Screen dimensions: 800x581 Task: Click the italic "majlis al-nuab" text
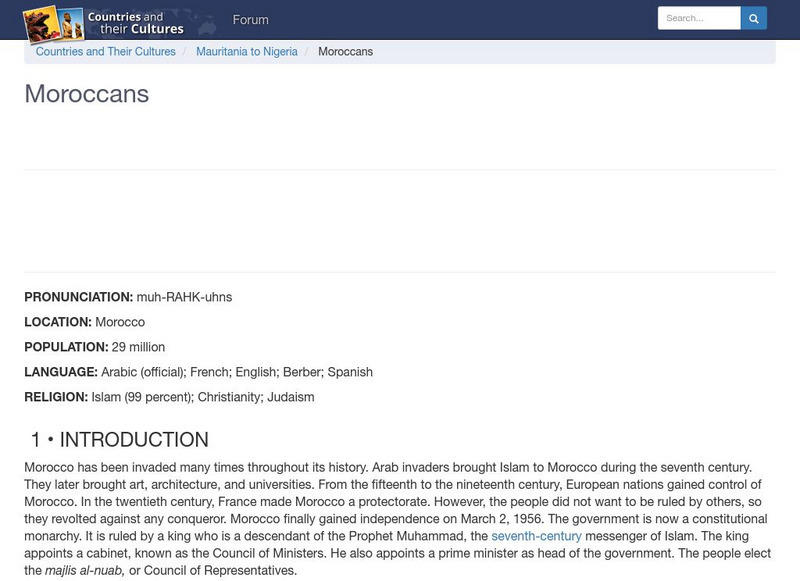(x=85, y=571)
